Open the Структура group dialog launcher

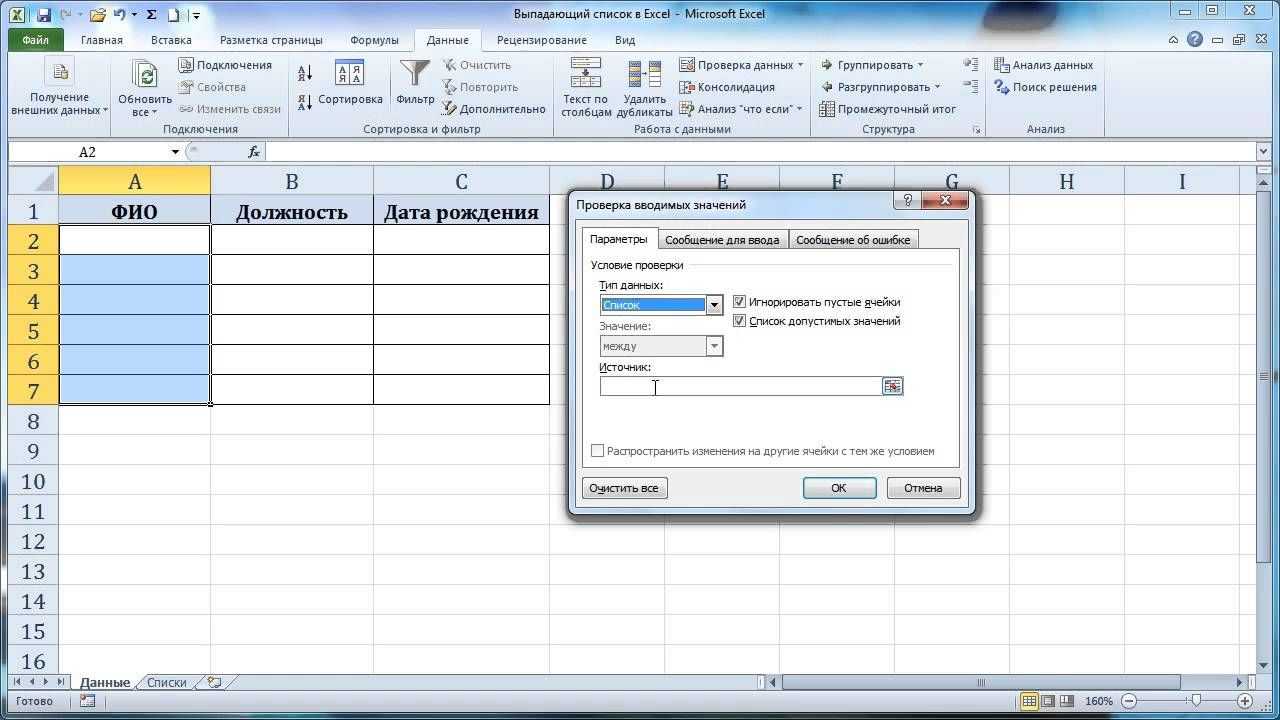976,130
